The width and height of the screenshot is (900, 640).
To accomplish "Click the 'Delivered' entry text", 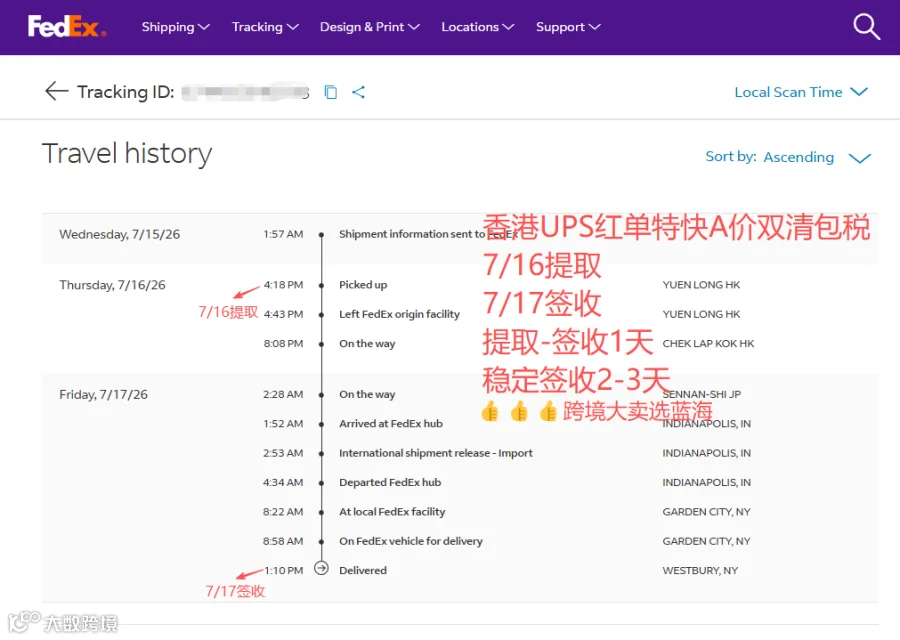I will tap(363, 570).
